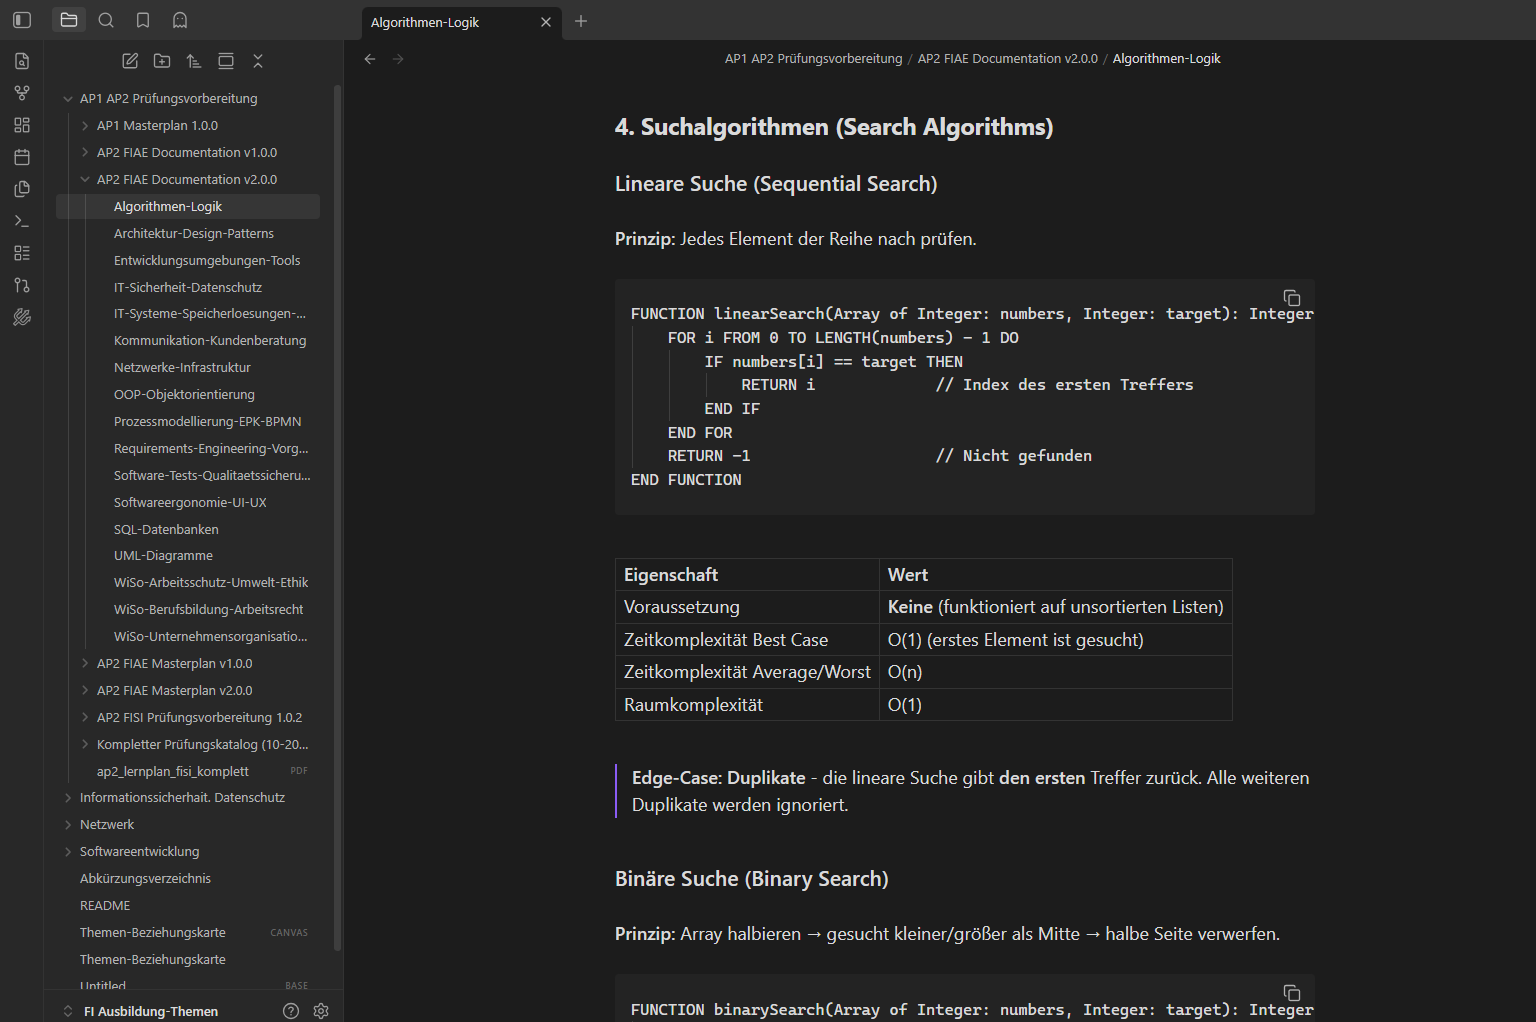1536x1022 pixels.
Task: Close the Algorithmen-Logik tab
Action: pyautogui.click(x=546, y=22)
